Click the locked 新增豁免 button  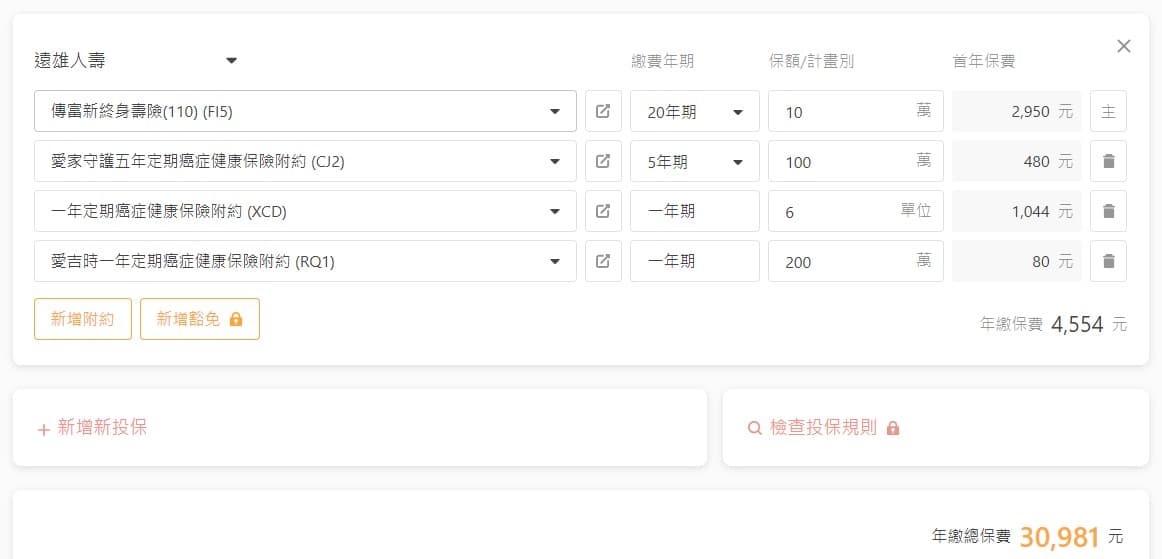[x=200, y=319]
